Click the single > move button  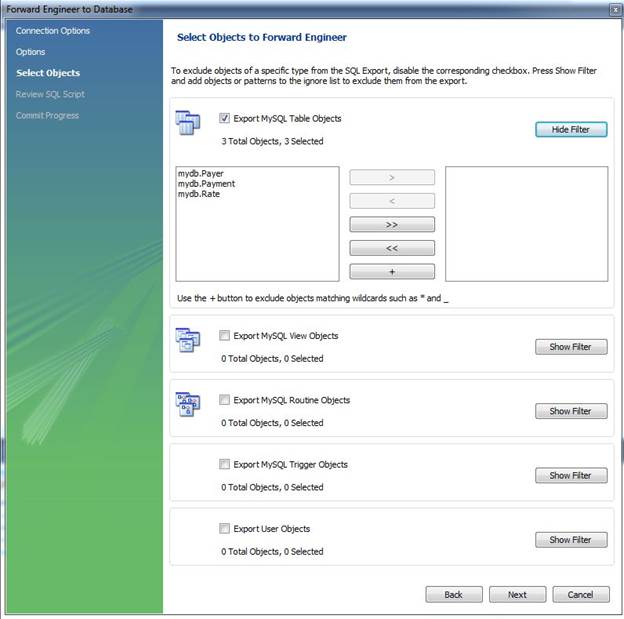(392, 178)
